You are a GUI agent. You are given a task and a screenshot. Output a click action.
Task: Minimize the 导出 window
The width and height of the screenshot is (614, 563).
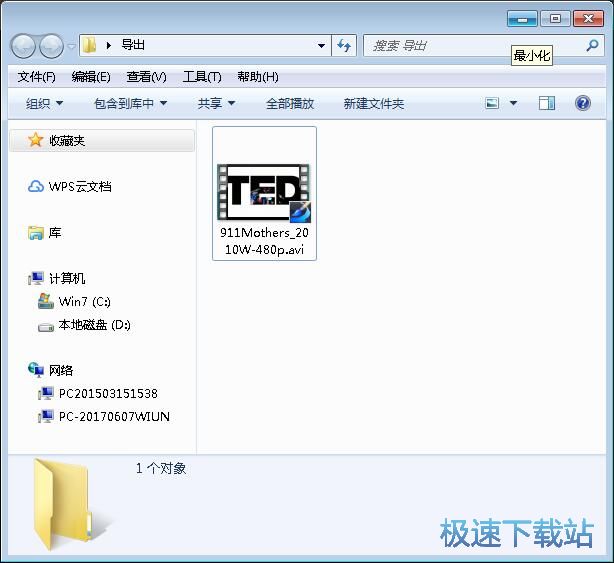pos(522,18)
